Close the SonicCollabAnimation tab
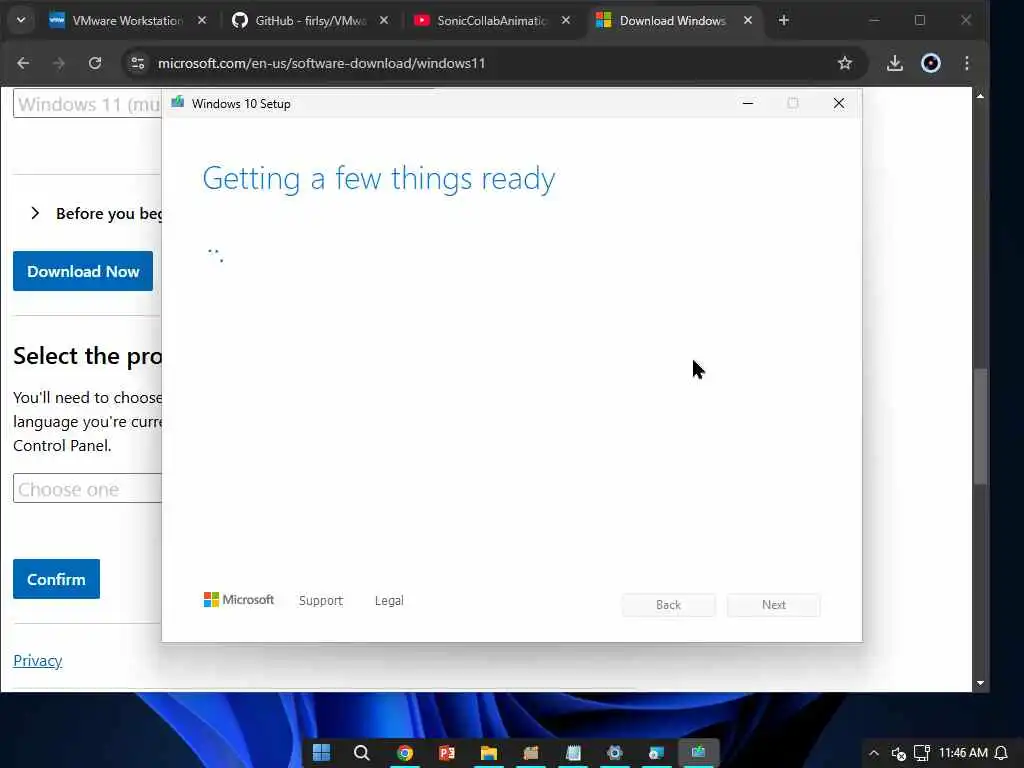This screenshot has height=768, width=1024. (x=566, y=21)
